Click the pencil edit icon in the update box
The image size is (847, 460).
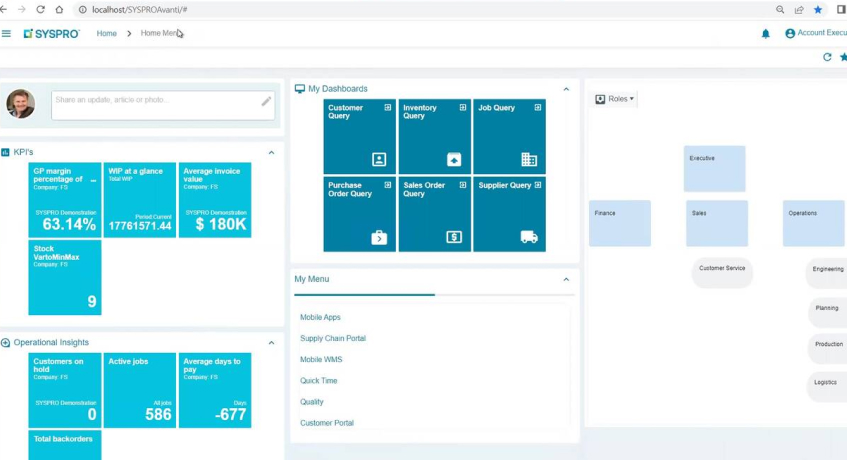point(266,101)
